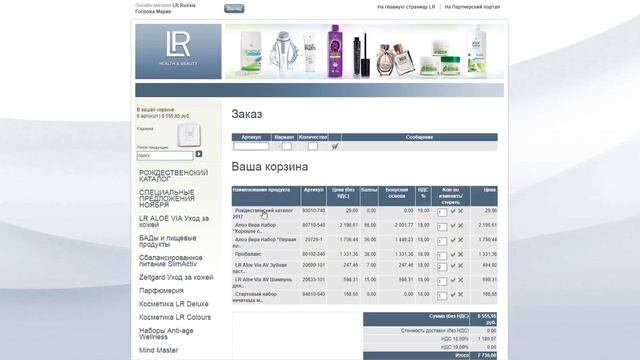Open Косметика LR Colours category

coord(175,318)
